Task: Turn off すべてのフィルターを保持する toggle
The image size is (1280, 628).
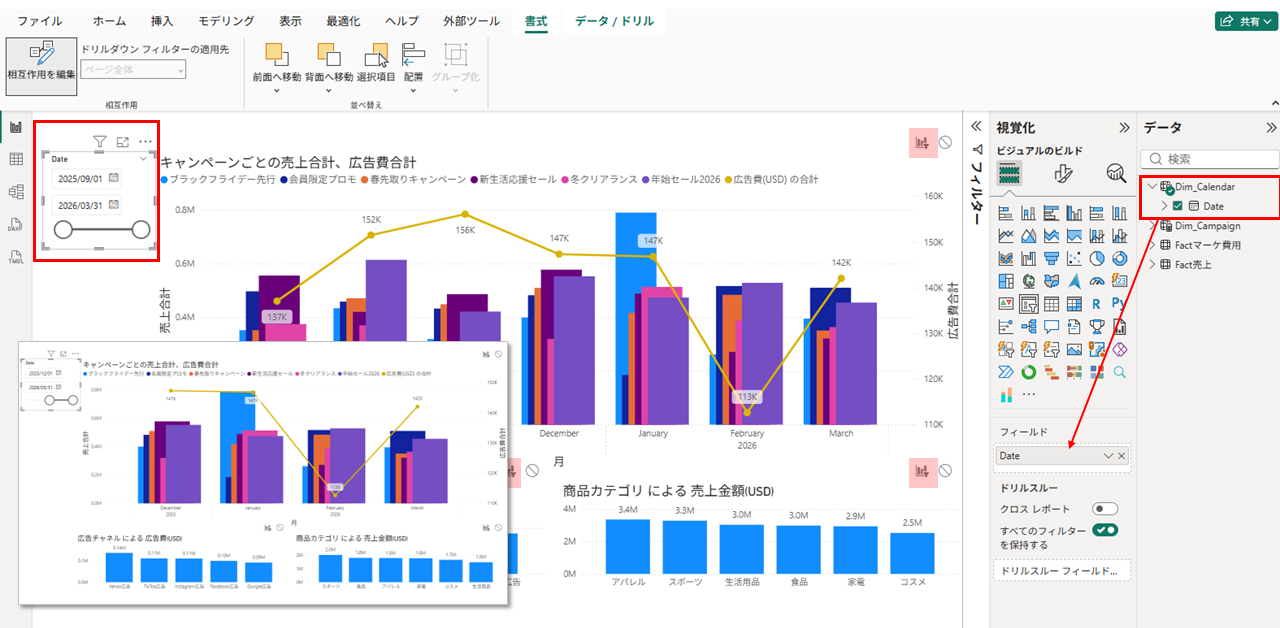Action: [1105, 530]
